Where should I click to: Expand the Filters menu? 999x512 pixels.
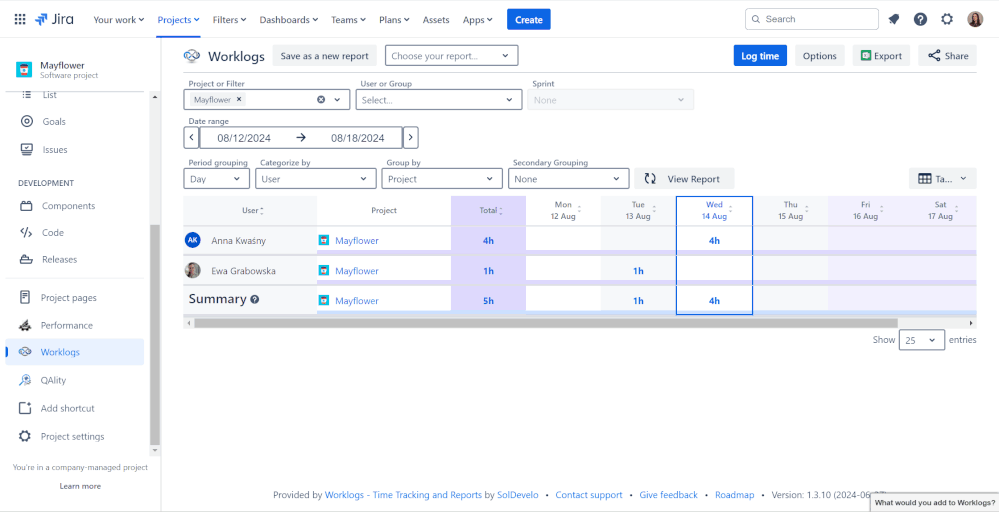click(x=229, y=20)
